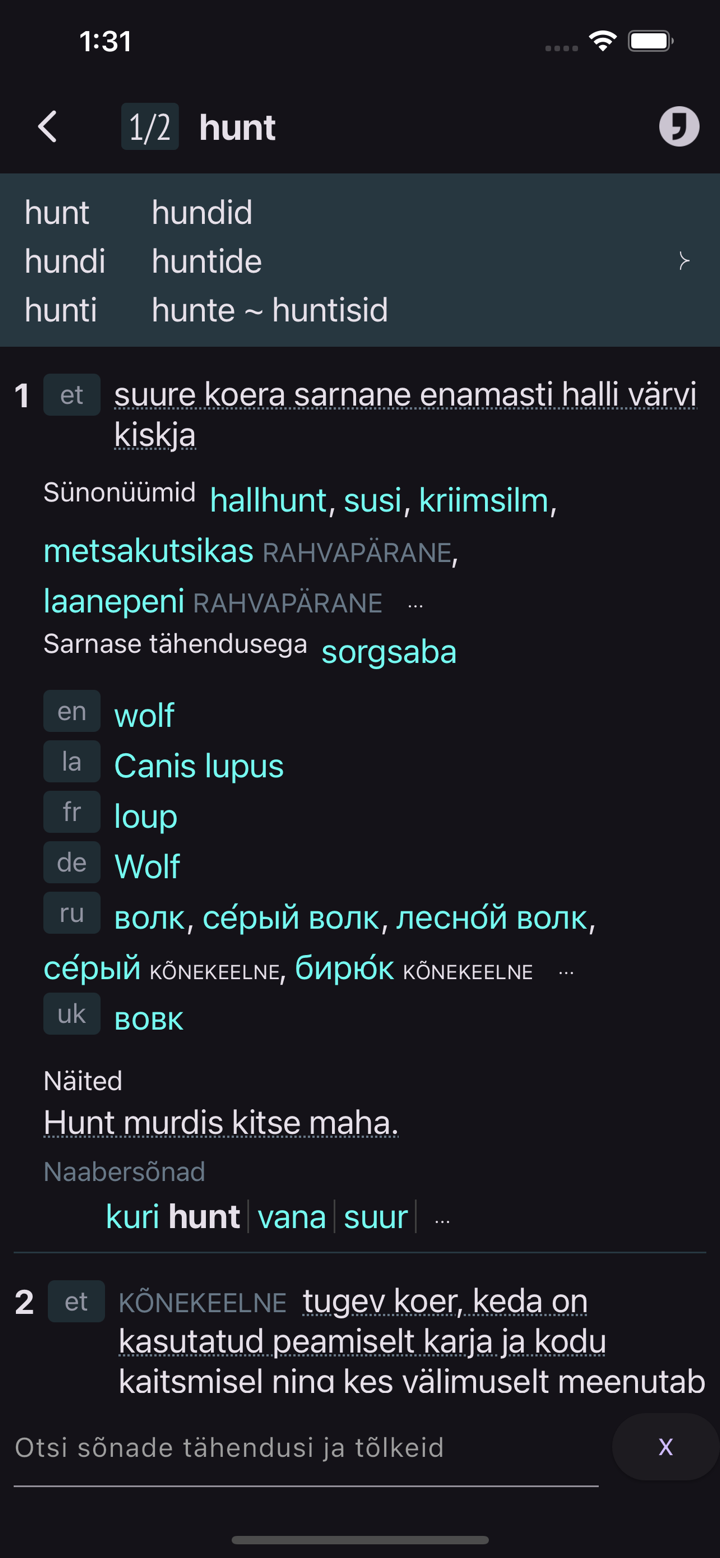Tap the X button near the search bar
This screenshot has height=1558, width=720.
(x=664, y=1446)
